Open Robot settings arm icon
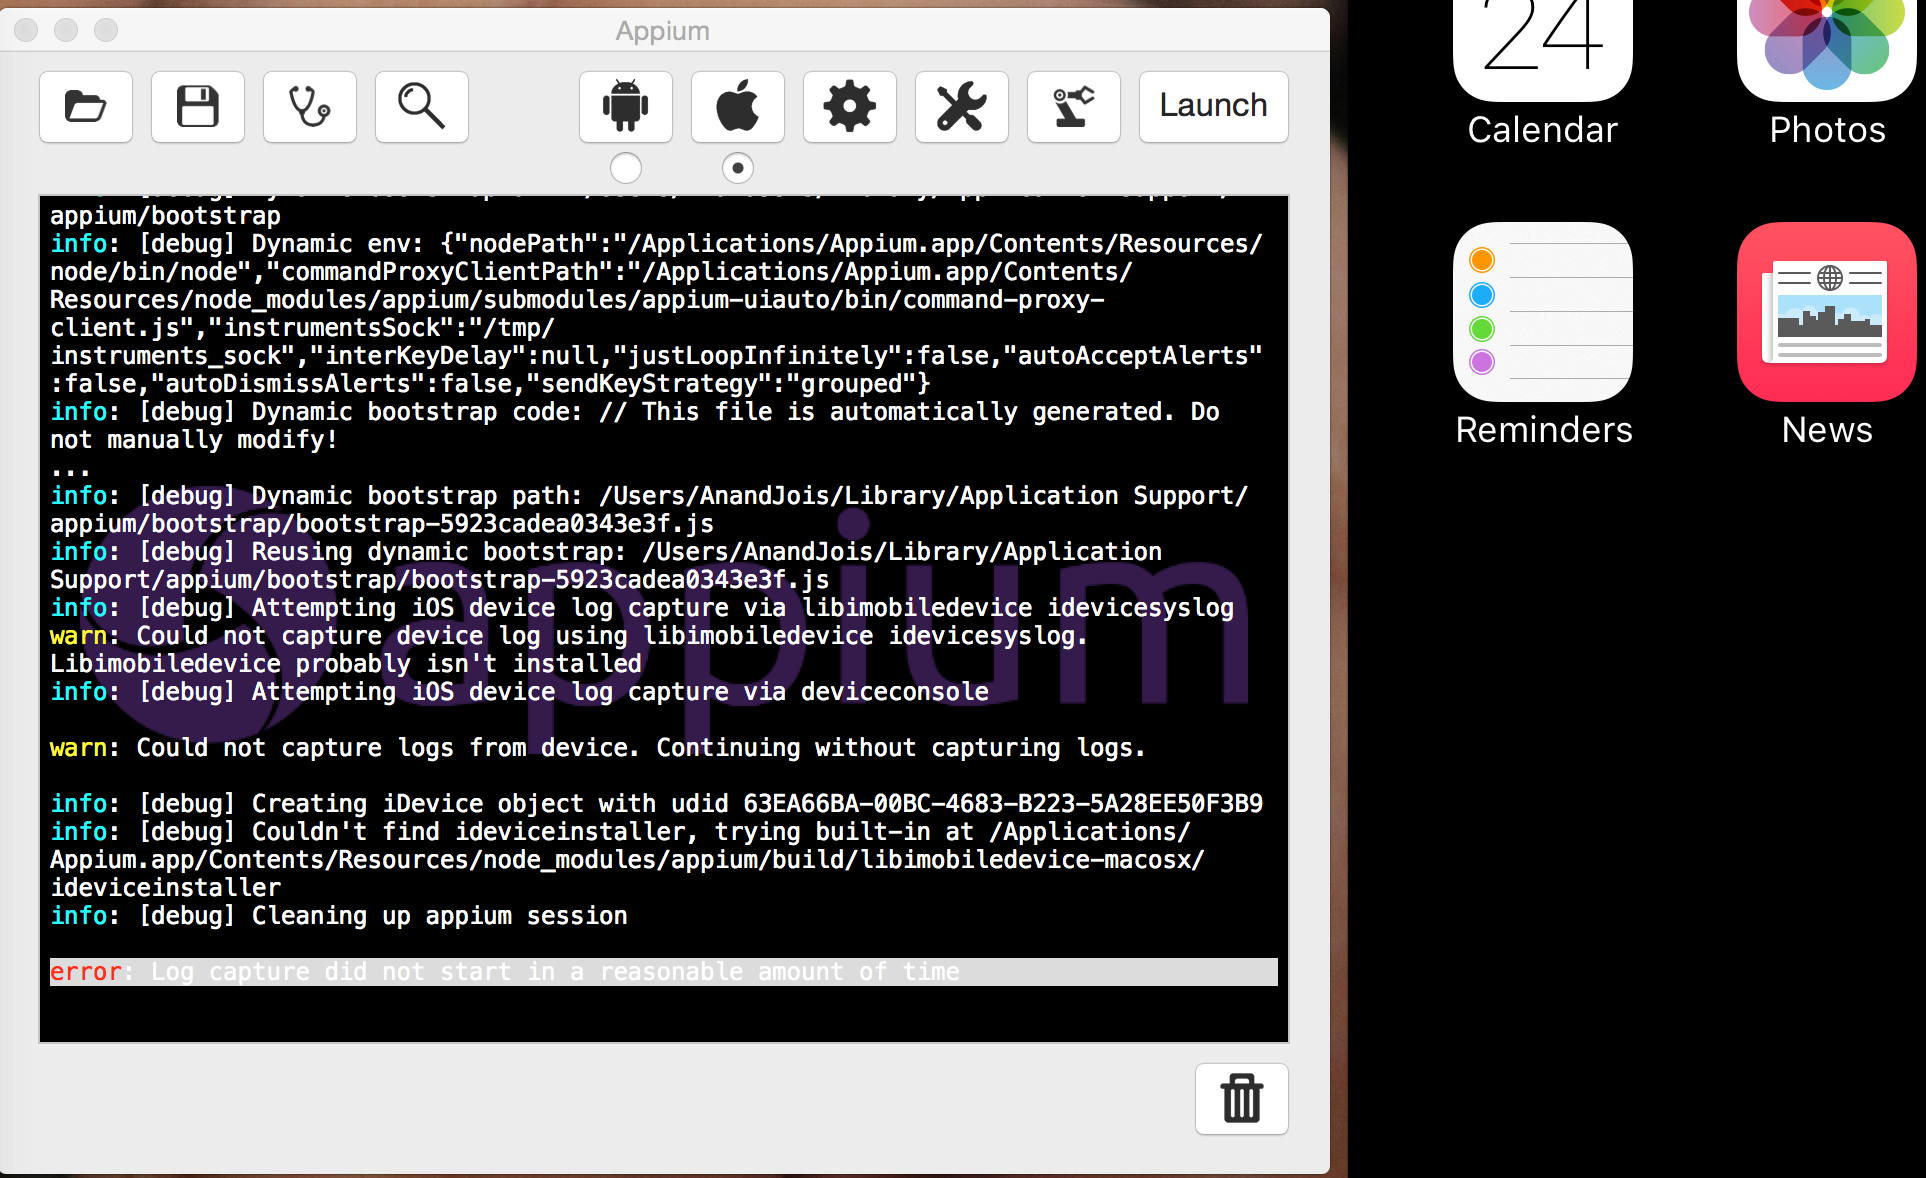The image size is (1926, 1178). (x=1074, y=106)
